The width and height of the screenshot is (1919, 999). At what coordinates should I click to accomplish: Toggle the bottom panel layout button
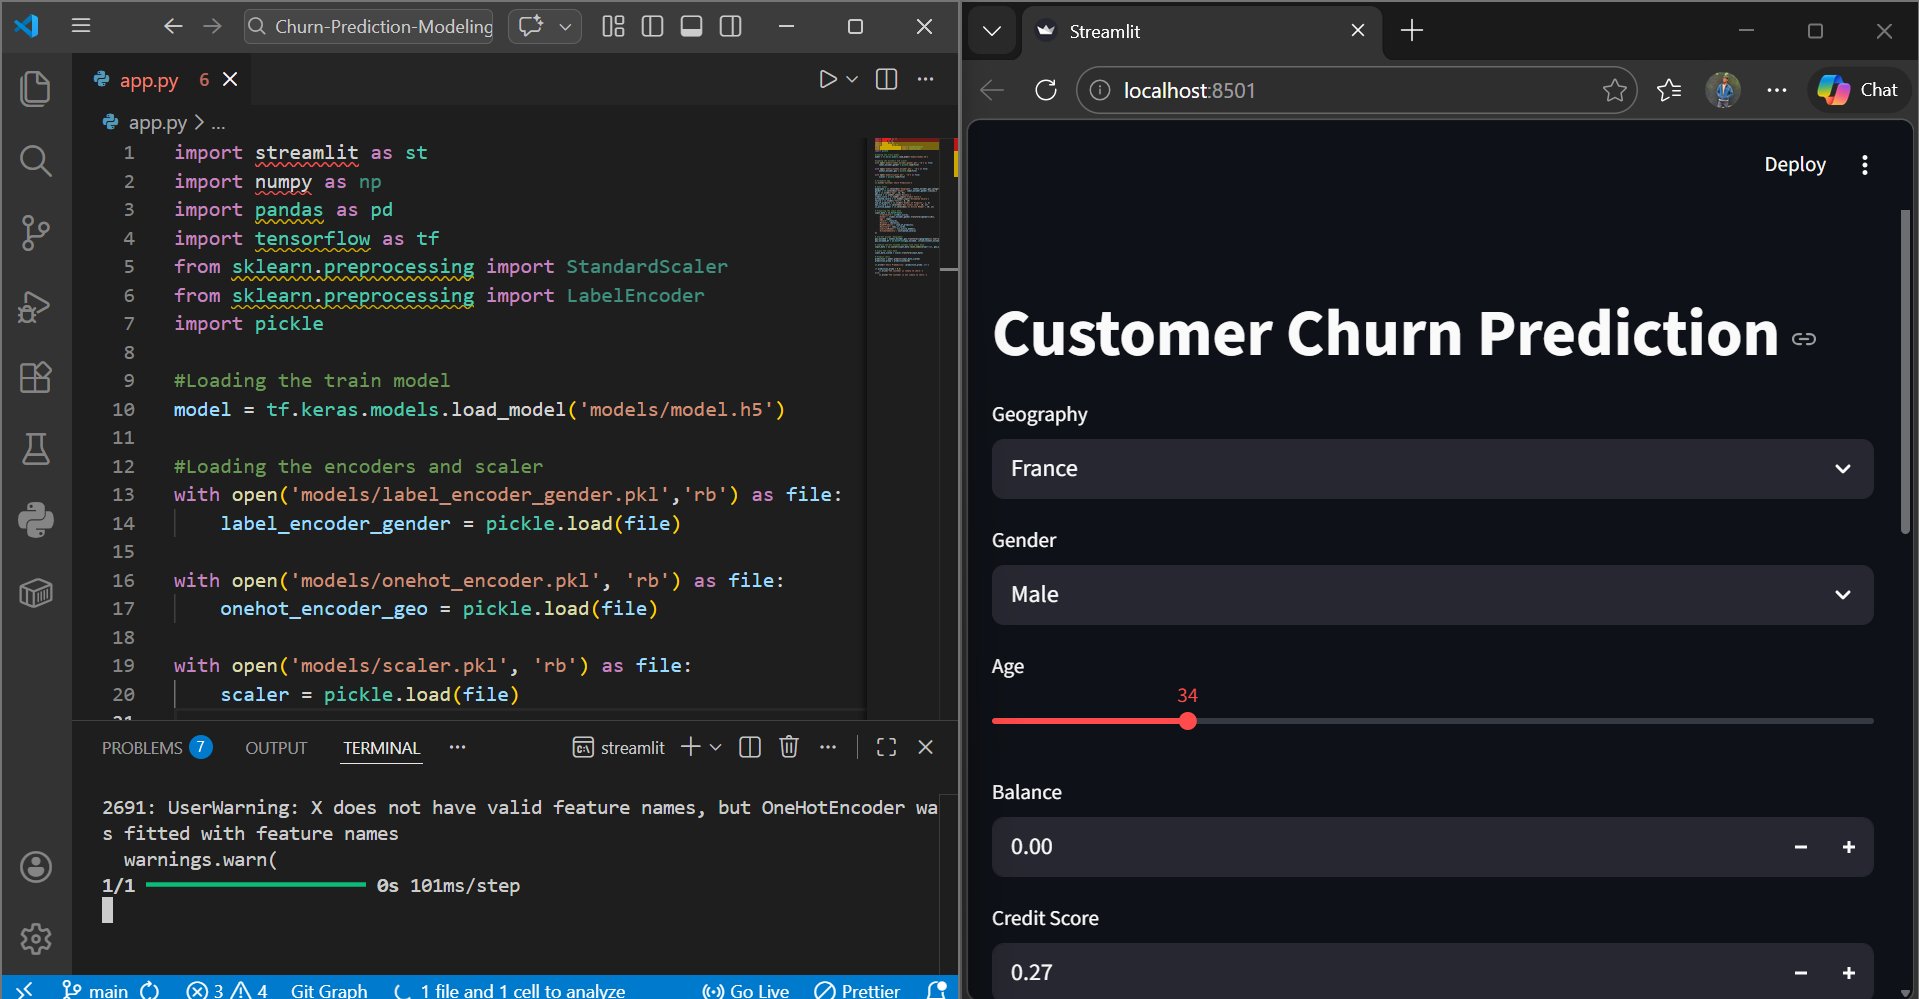691,27
